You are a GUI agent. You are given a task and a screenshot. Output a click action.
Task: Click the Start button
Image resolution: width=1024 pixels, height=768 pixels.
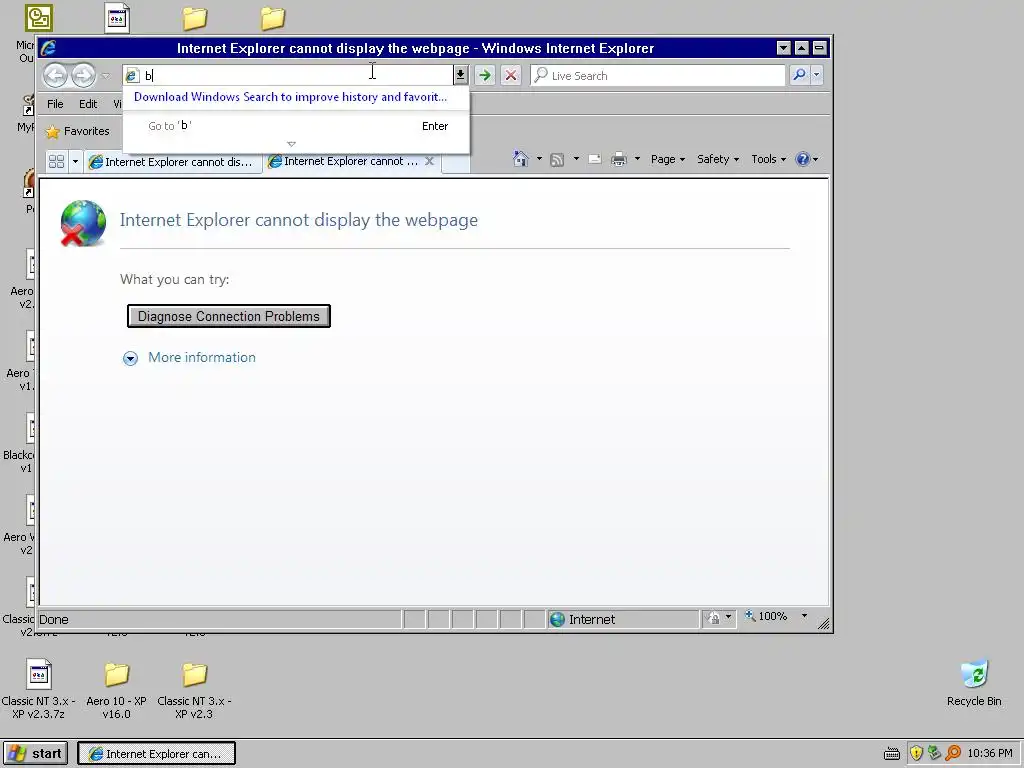[x=35, y=754]
